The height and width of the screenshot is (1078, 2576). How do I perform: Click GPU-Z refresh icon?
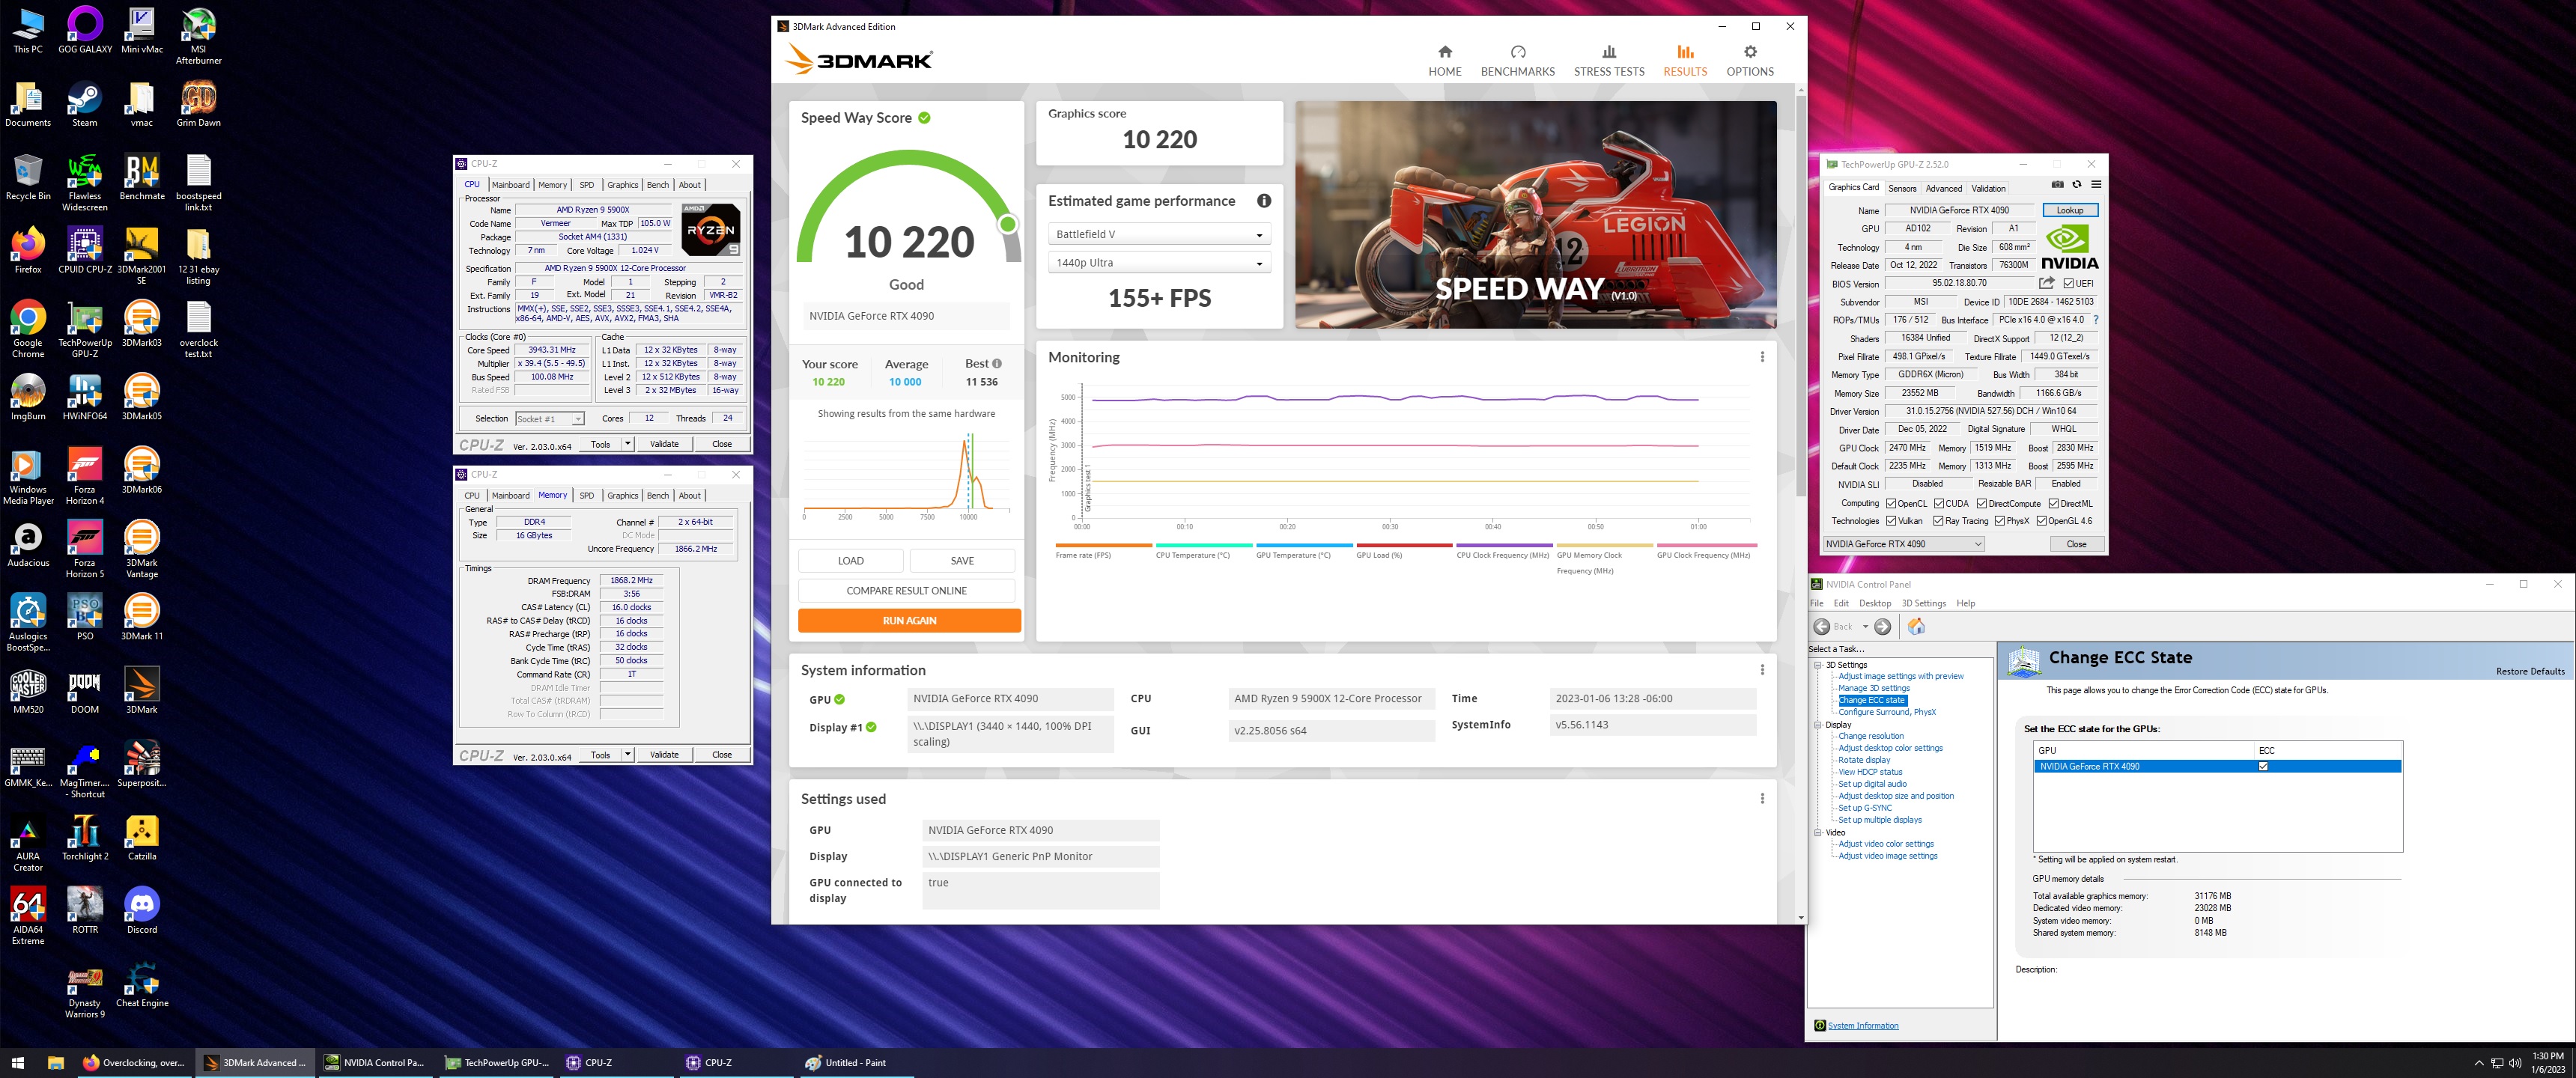point(2077,185)
